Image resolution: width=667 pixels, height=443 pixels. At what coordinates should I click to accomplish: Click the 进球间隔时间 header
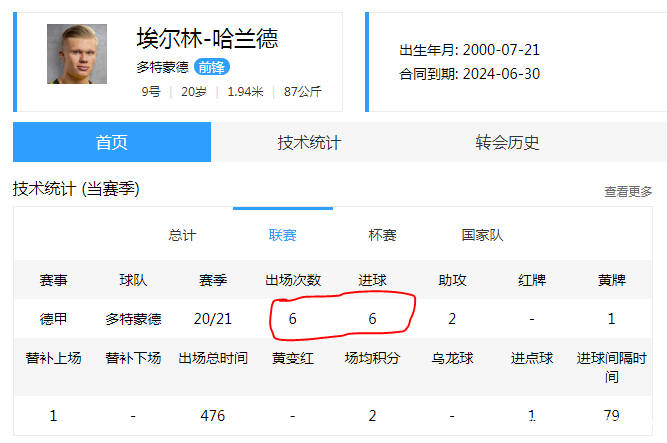point(612,367)
